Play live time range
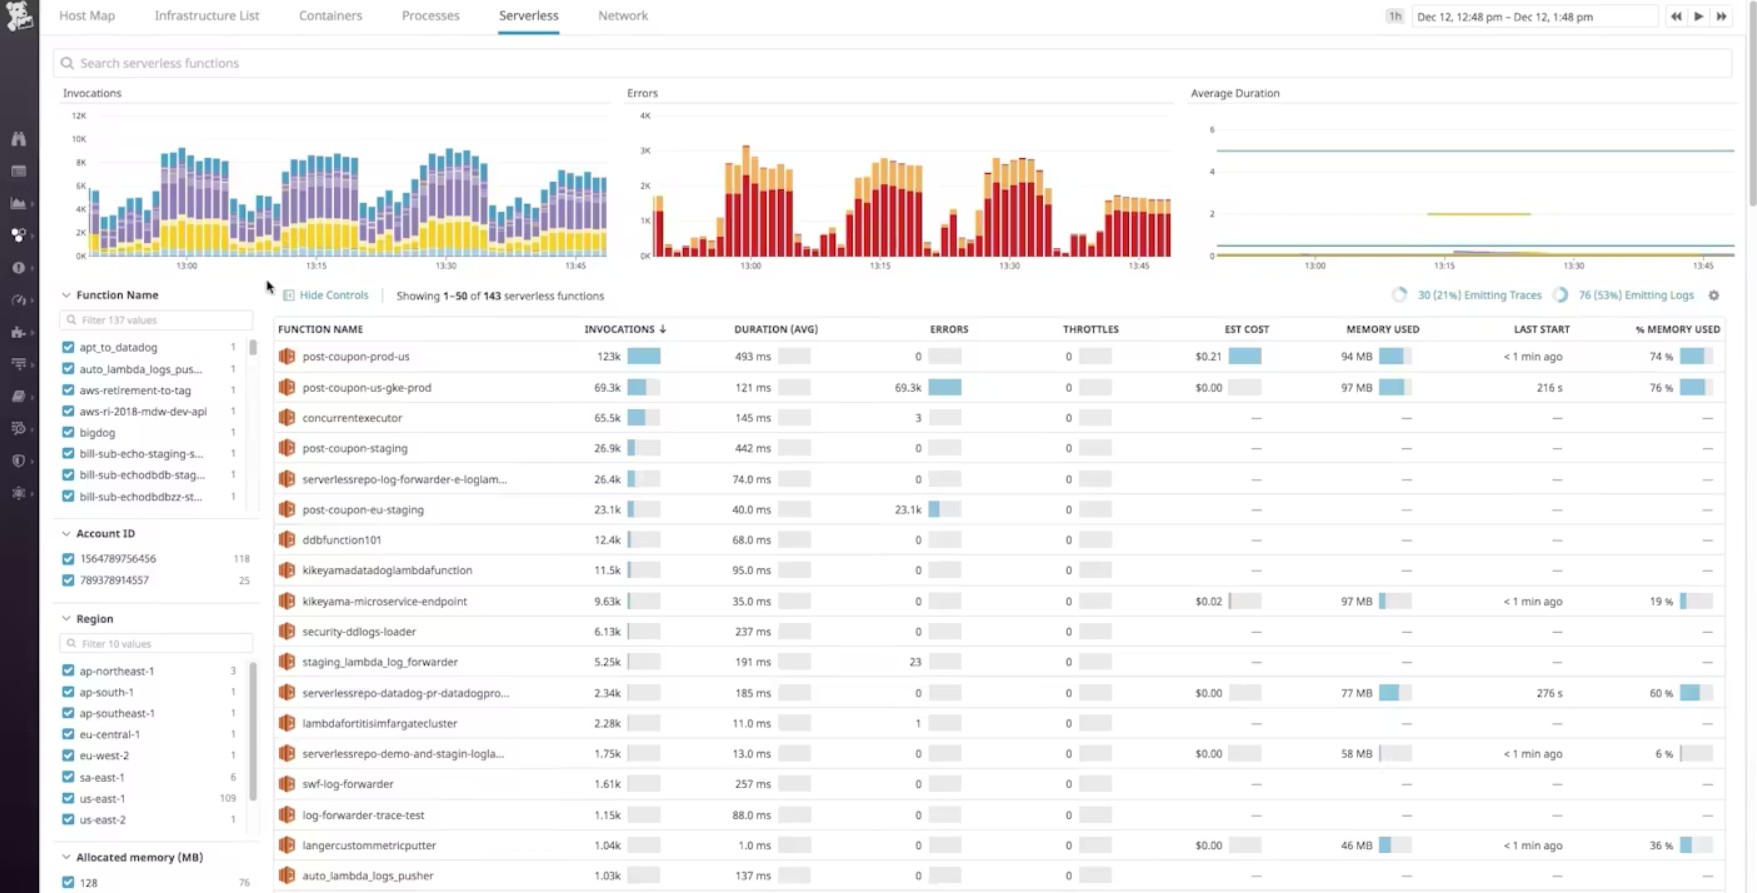 tap(1698, 16)
